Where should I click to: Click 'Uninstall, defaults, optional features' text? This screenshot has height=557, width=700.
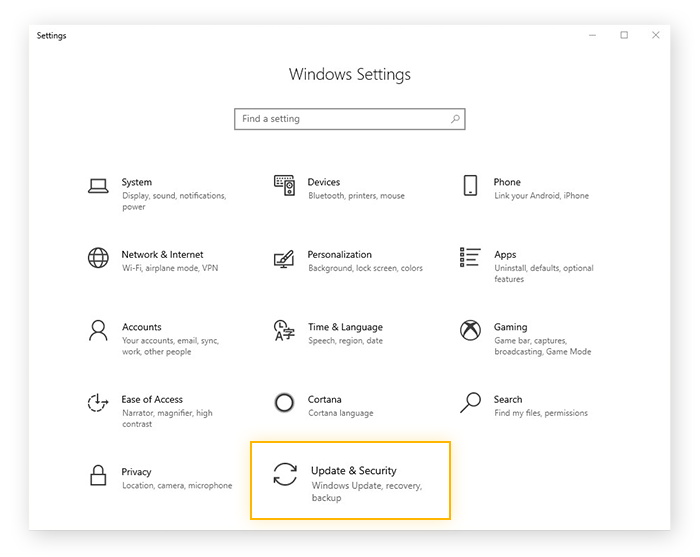[x=544, y=274]
